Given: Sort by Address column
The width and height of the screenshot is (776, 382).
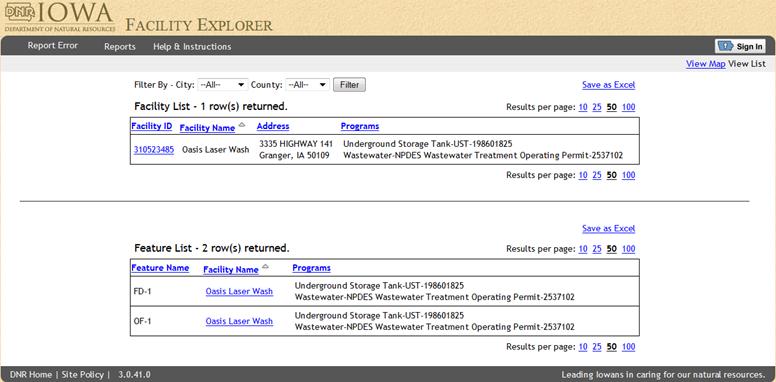Looking at the screenshot, I should pos(273,126).
